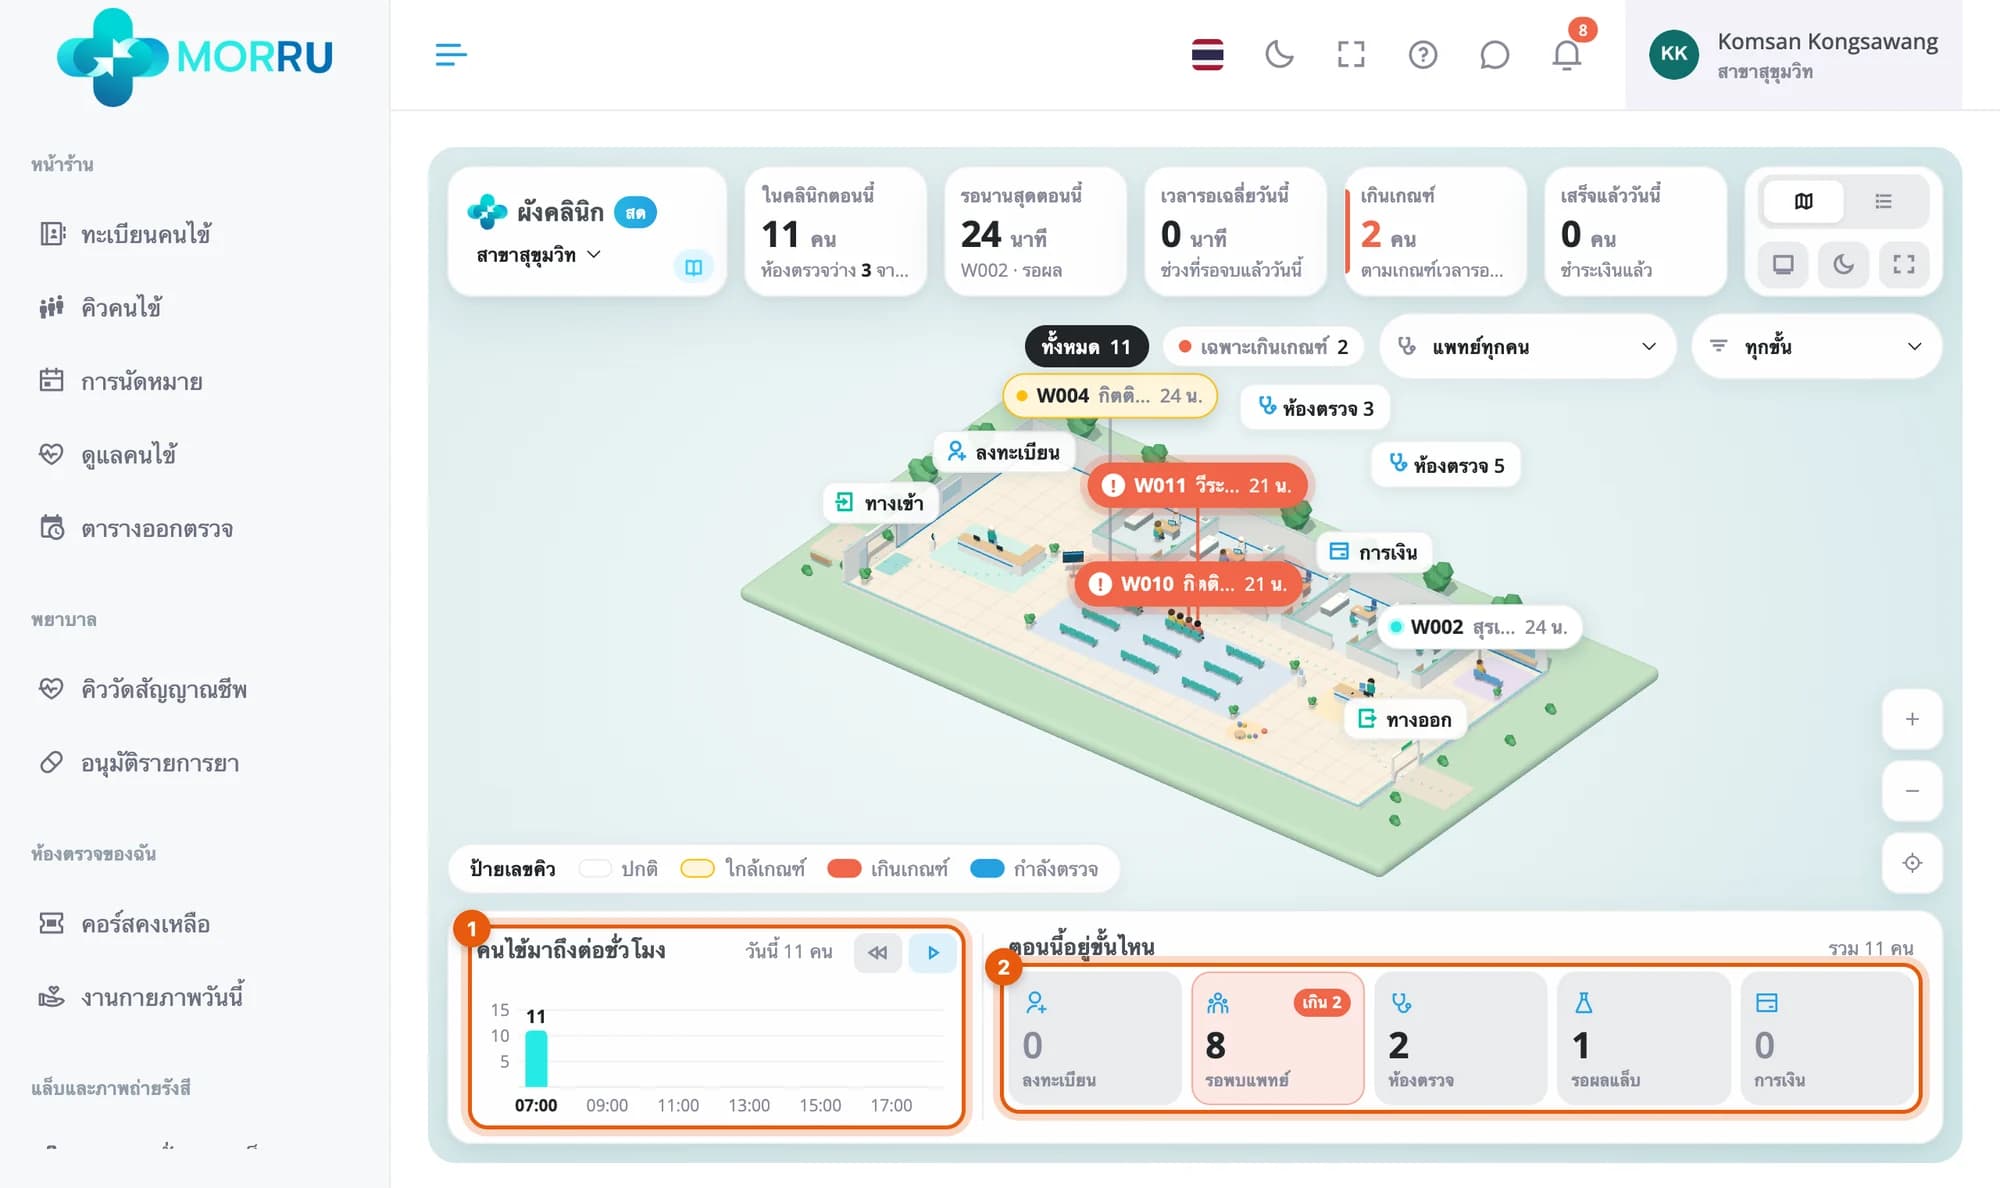This screenshot has width=2000, height=1188.
Task: Open the แพทย์ทุกคน doctor filter dropdown
Action: coord(1527,347)
